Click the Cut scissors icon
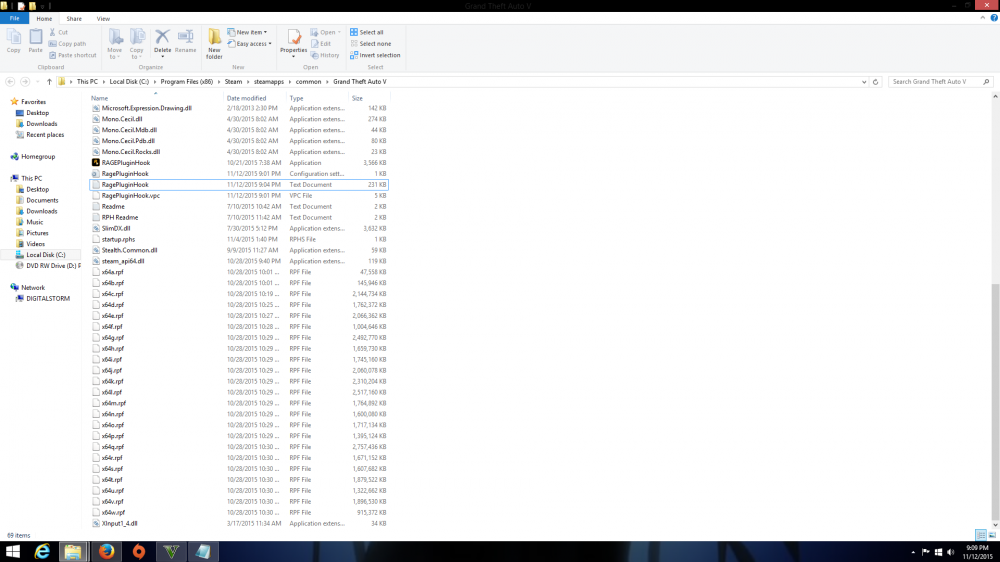Screen dimensions: 1000x562 (x=52, y=32)
